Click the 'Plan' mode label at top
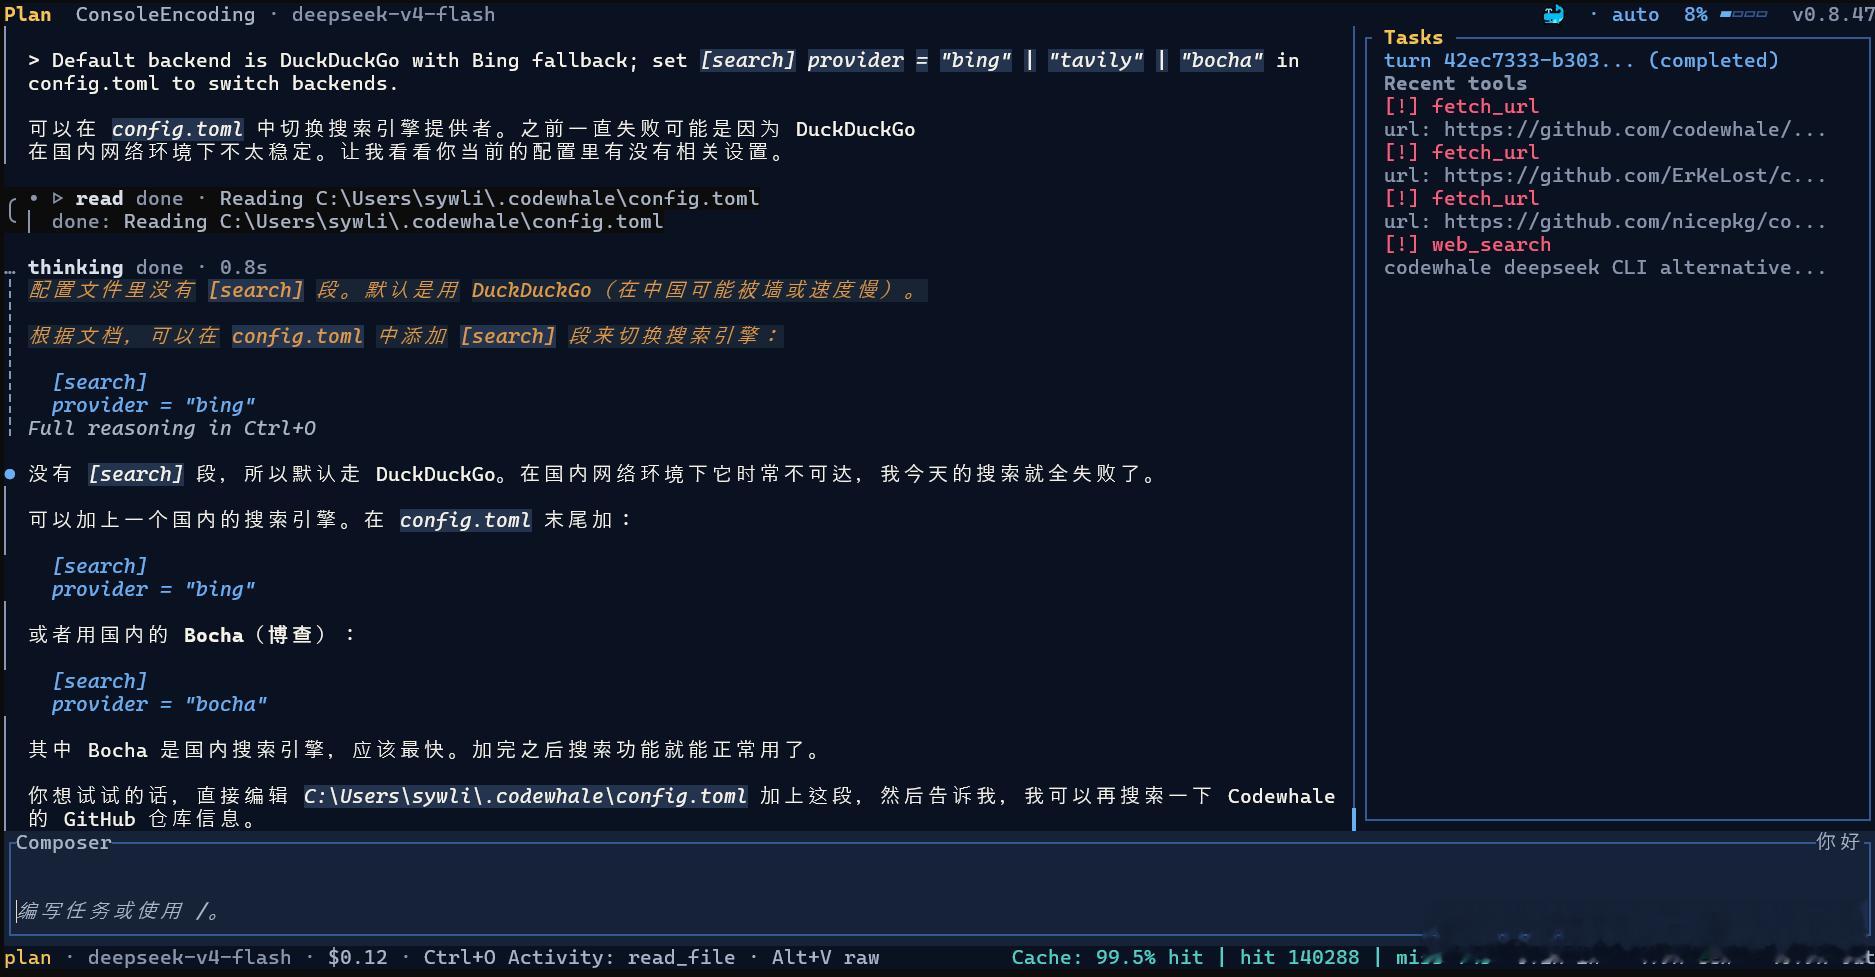The width and height of the screenshot is (1875, 977). click(28, 14)
